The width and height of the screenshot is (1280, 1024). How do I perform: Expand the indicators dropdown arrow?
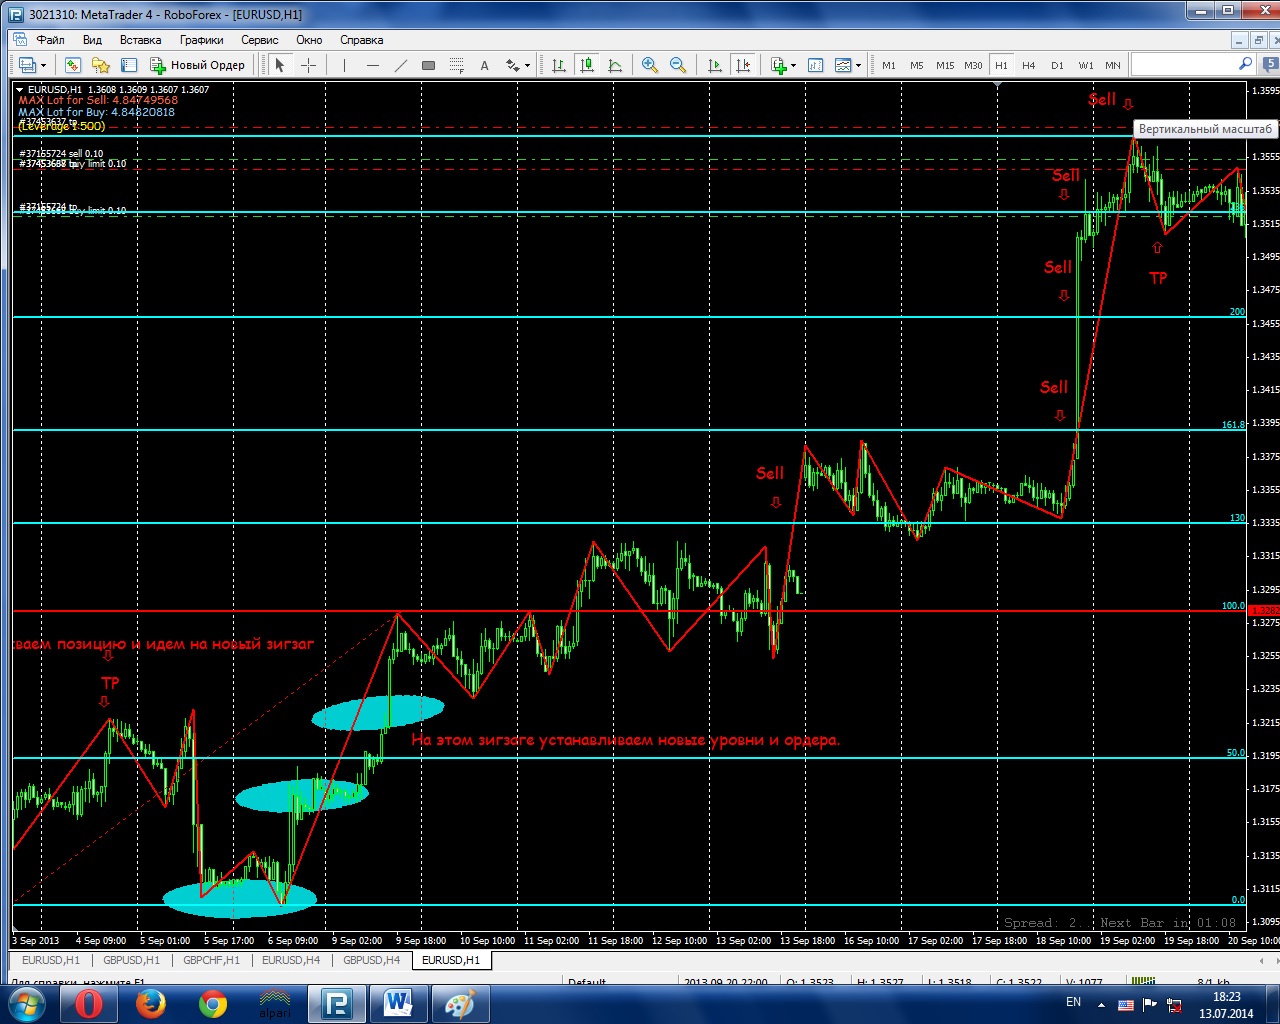tap(794, 66)
